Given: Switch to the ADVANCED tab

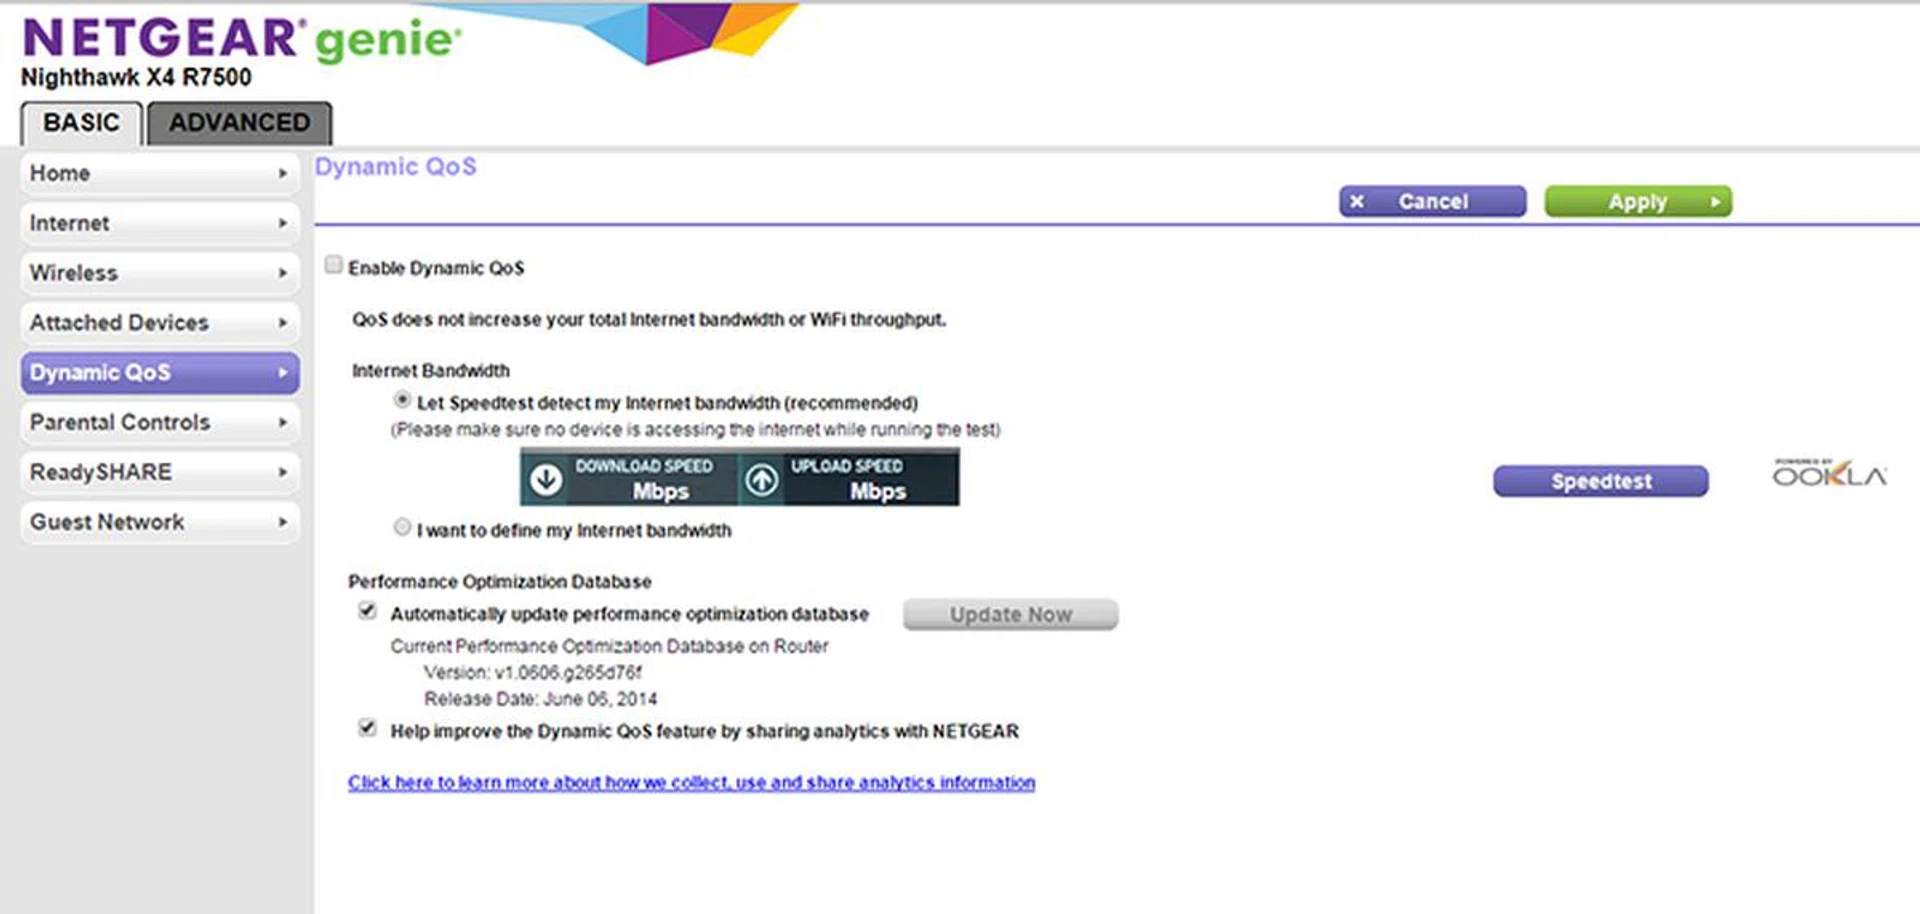Looking at the screenshot, I should pyautogui.click(x=239, y=123).
